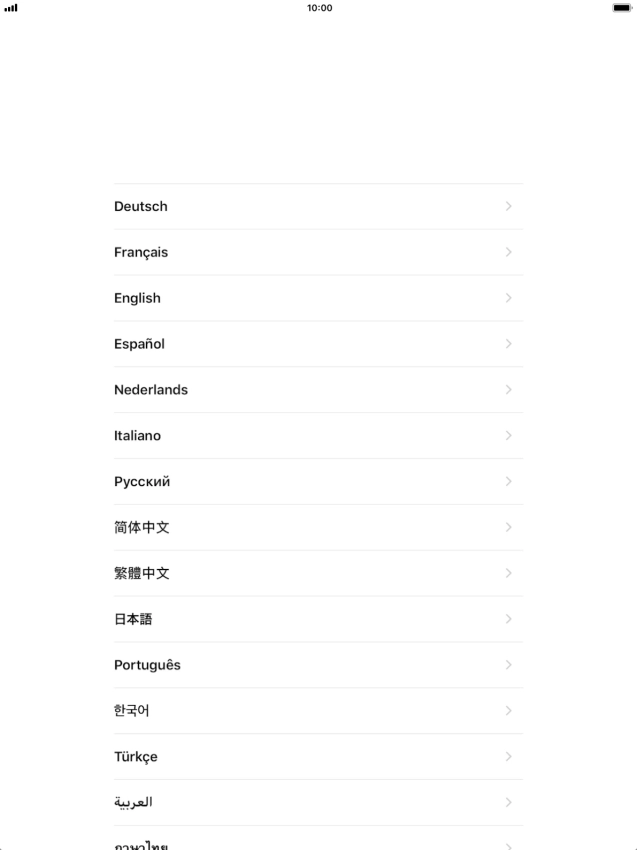Click the chevron beside Русский
The height and width of the screenshot is (850, 637).
[x=509, y=481]
